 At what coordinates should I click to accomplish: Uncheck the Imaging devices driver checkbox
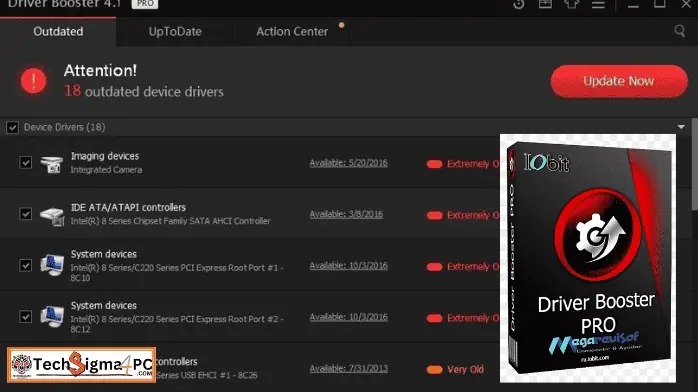(x=25, y=162)
